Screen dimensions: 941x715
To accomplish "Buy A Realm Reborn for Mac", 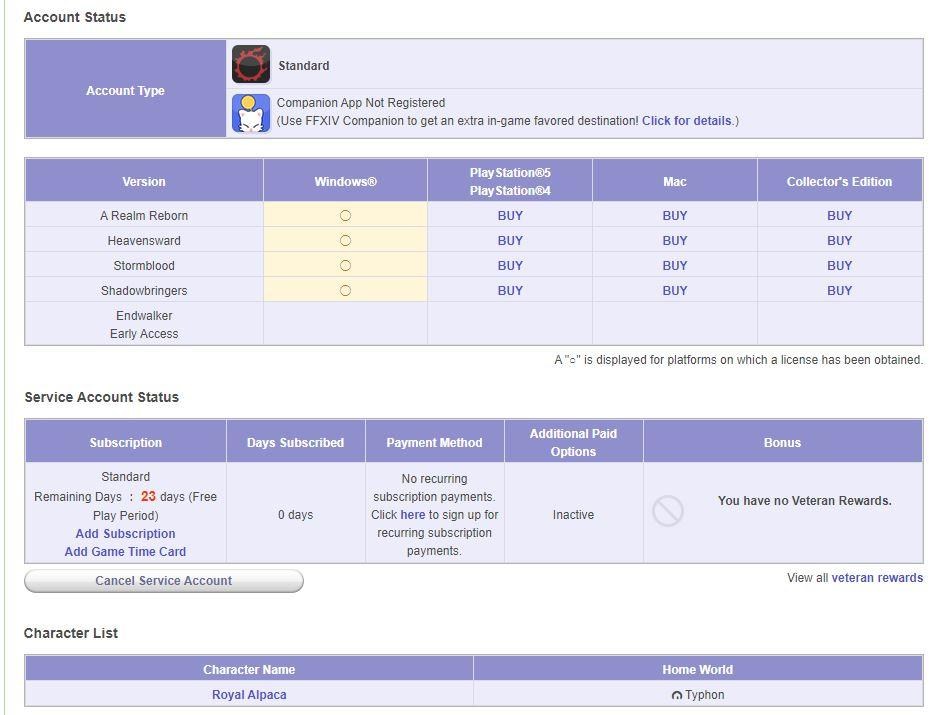I will pos(675,216).
